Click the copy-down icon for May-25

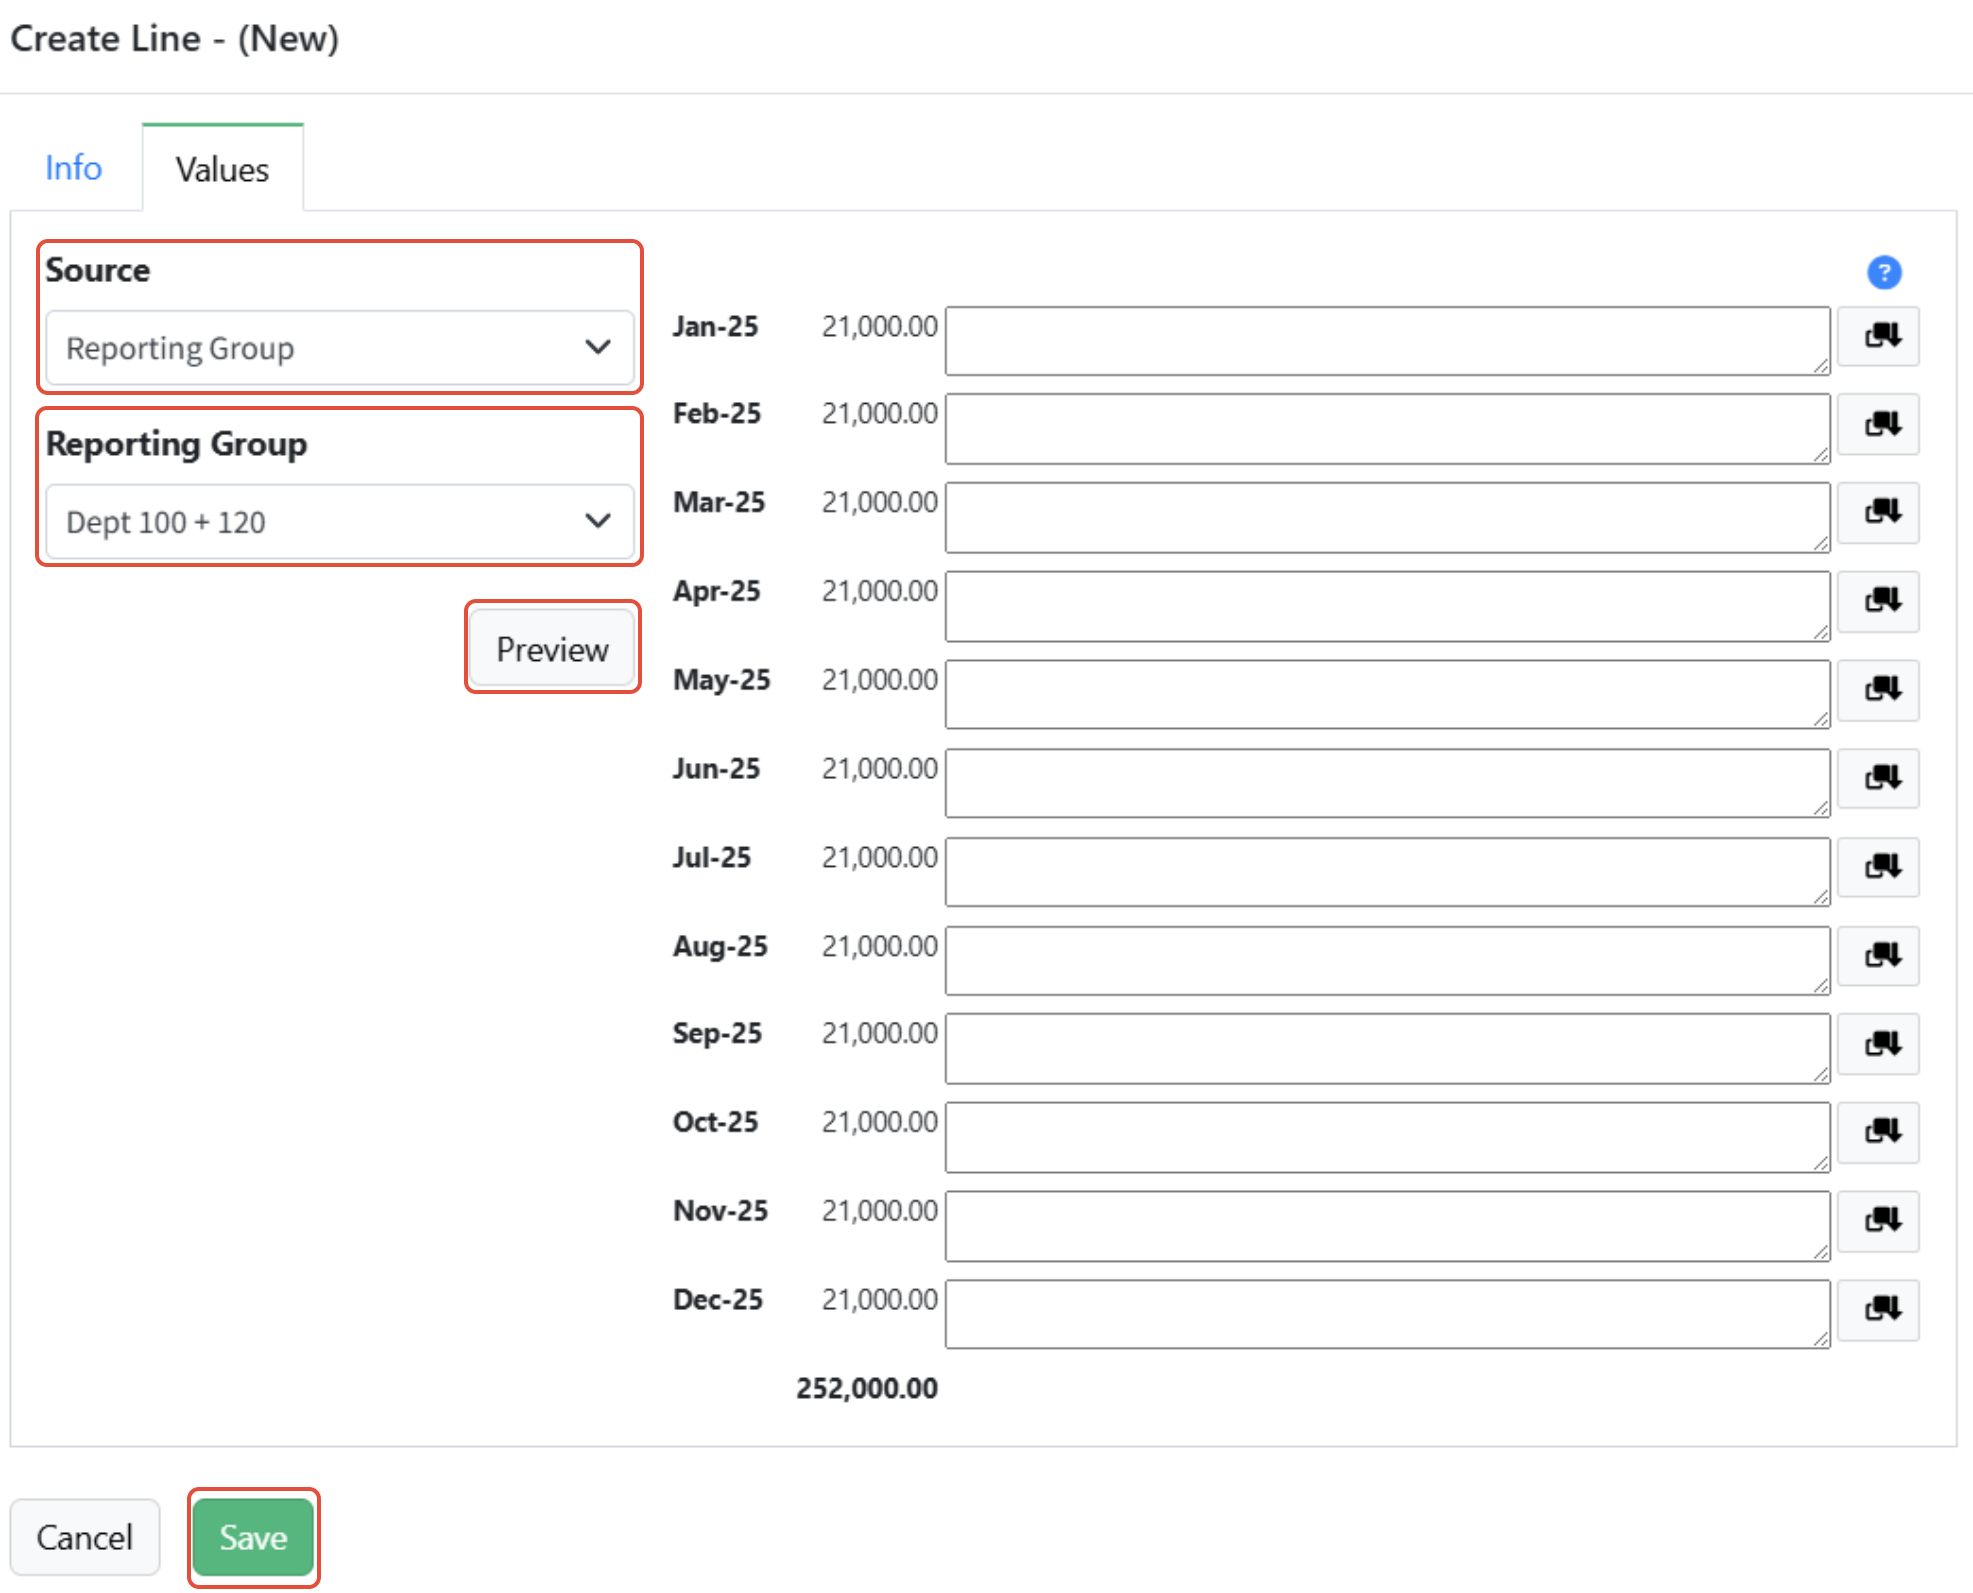(x=1881, y=690)
